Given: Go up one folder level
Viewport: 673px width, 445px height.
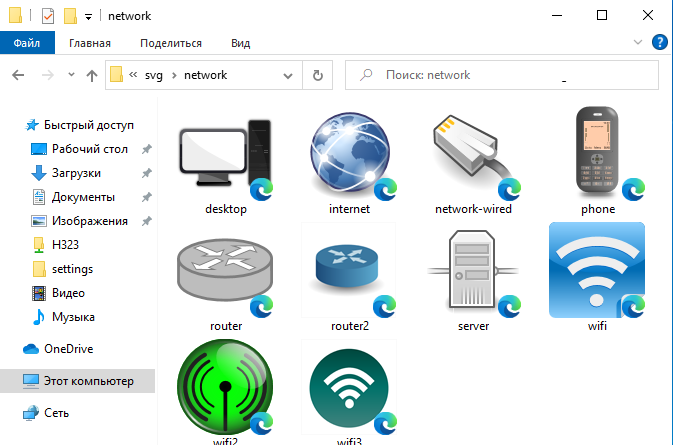Looking at the screenshot, I should (x=92, y=75).
